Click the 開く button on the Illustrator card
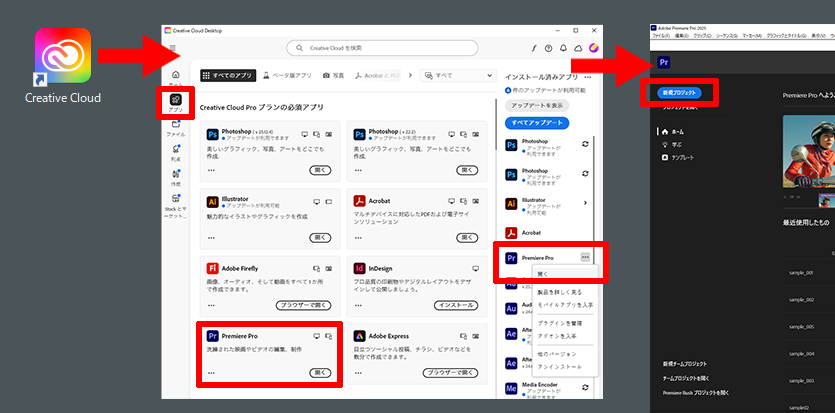Image resolution: width=835 pixels, height=413 pixels. (320, 237)
